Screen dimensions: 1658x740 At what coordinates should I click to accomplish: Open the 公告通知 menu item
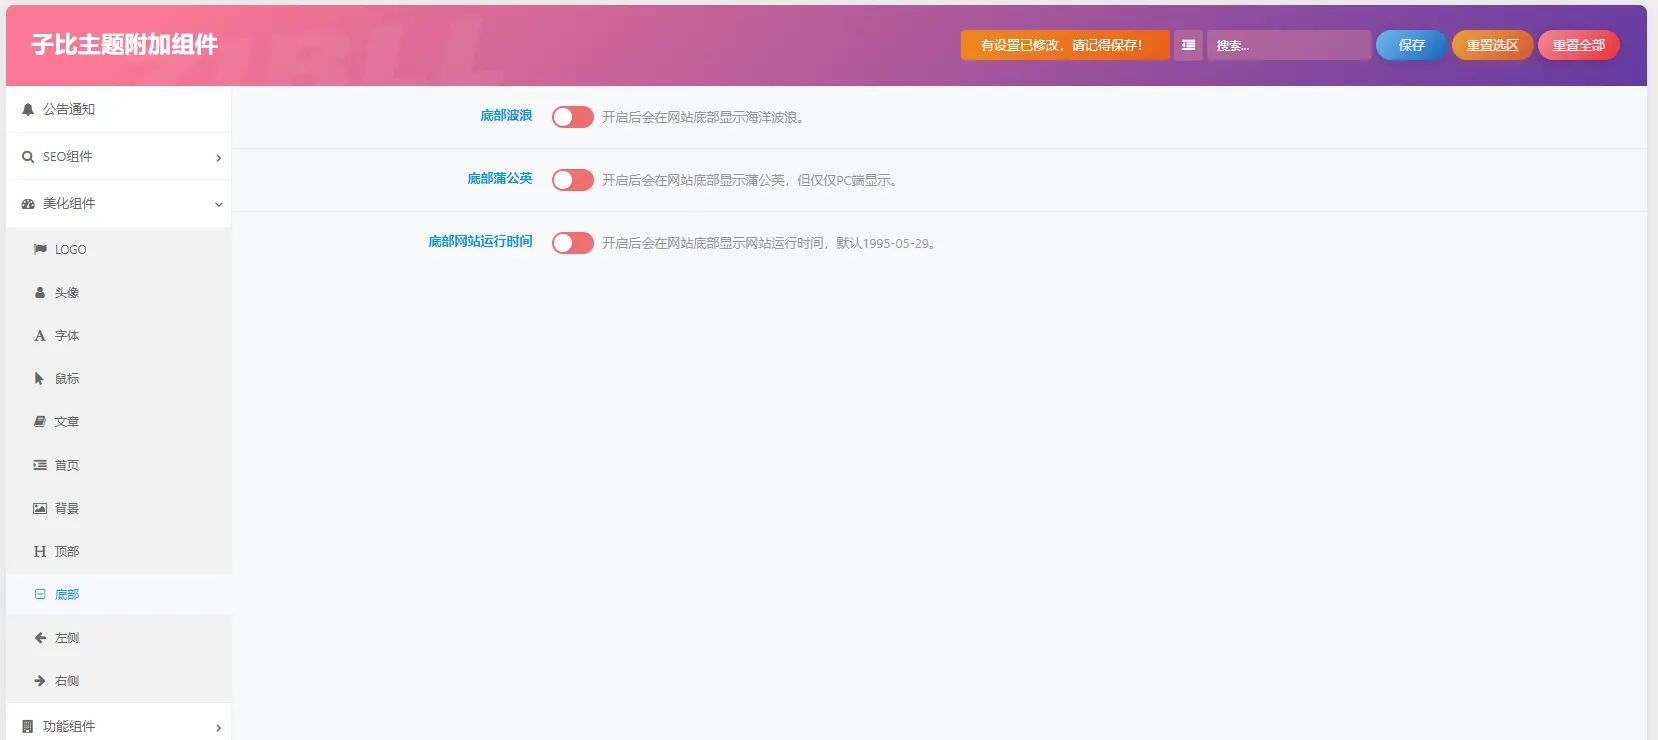(x=118, y=110)
